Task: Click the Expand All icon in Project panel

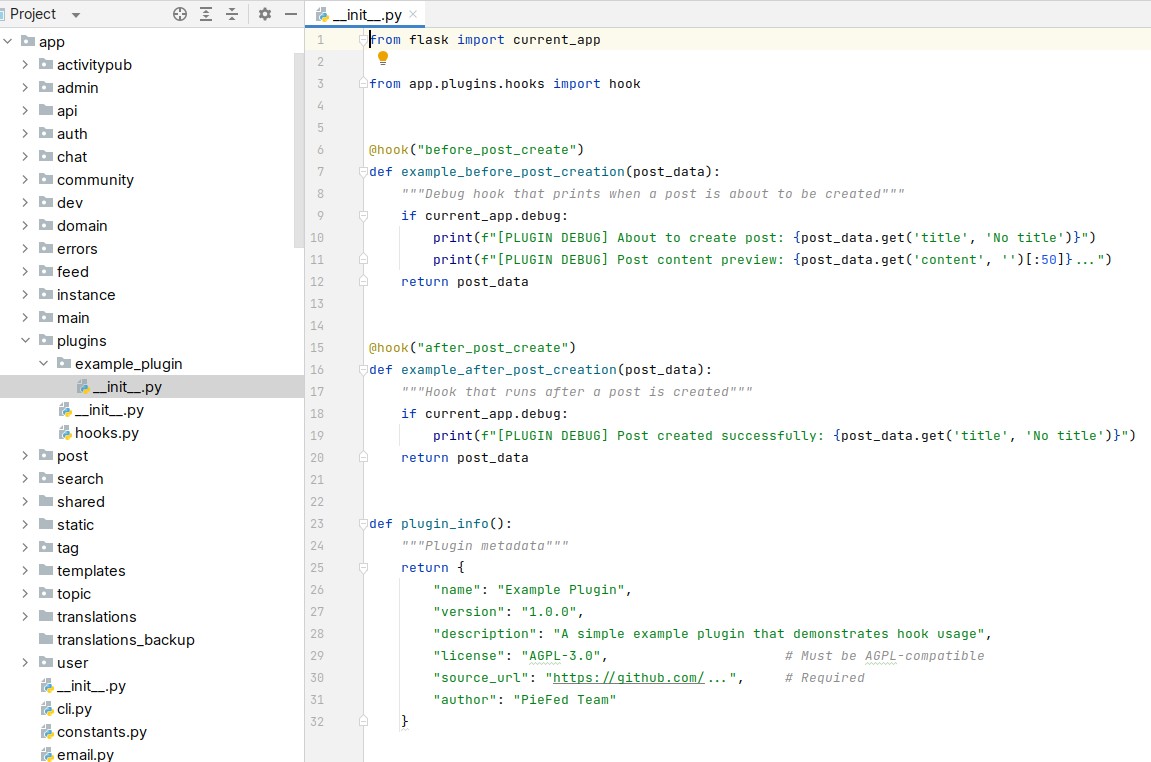Action: 206,14
